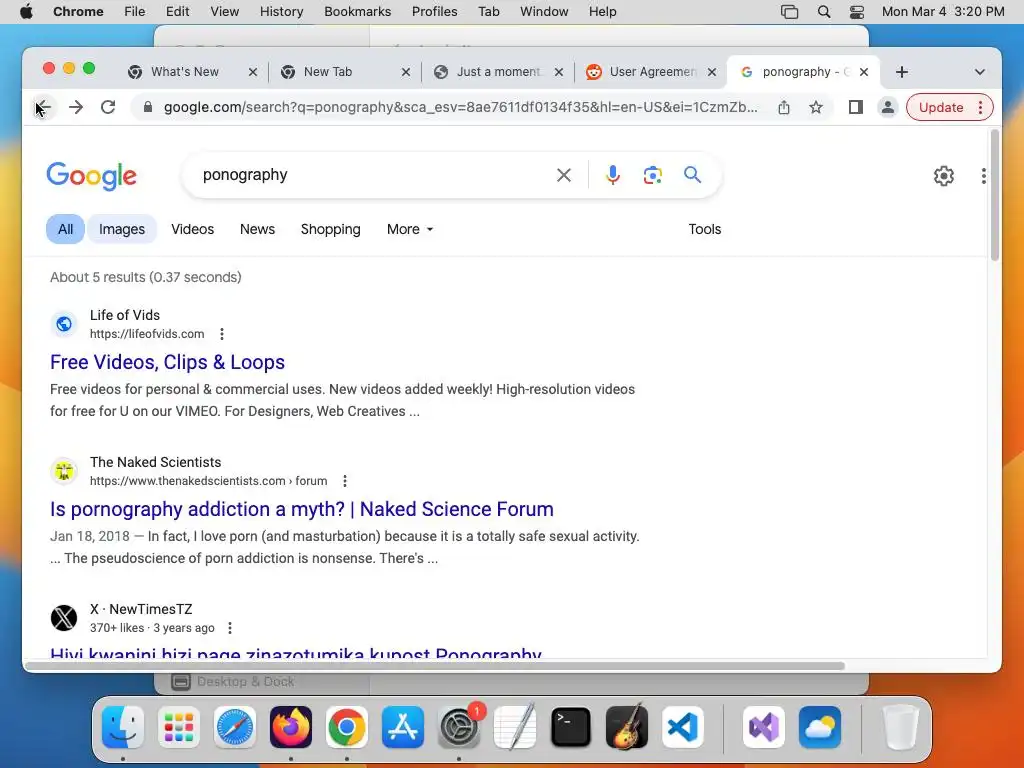Open Visual Studio Code from Dock

click(x=682, y=726)
